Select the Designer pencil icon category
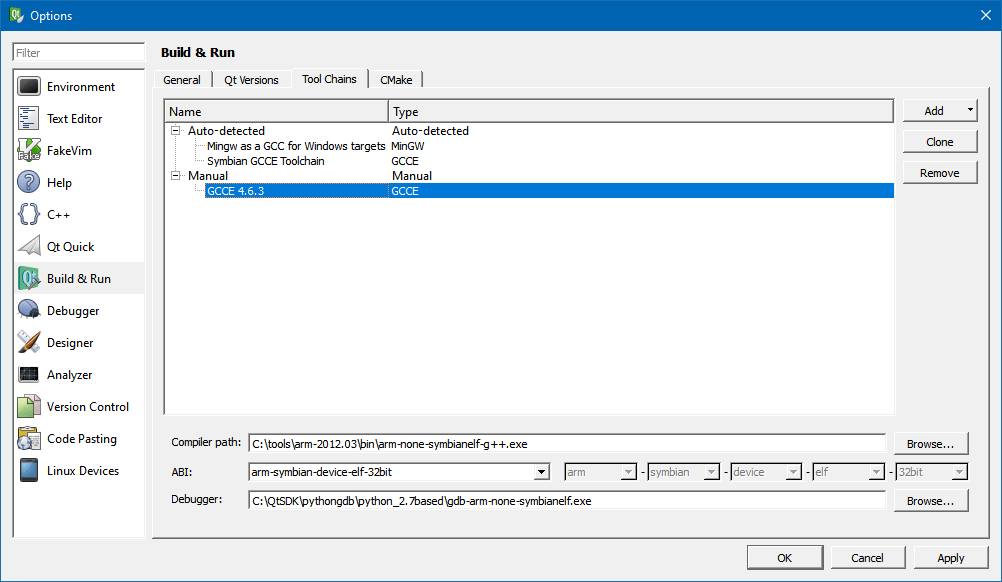The image size is (1002, 582). 29,343
